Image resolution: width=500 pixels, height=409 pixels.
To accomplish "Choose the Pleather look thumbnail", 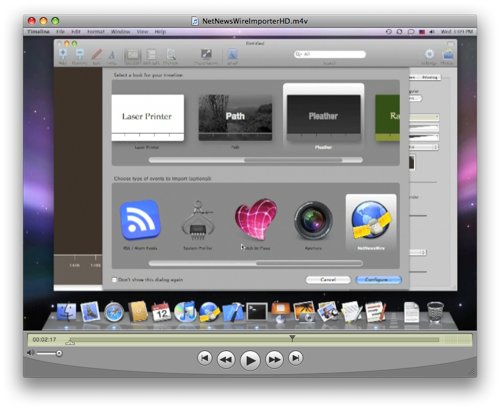I will pos(323,118).
